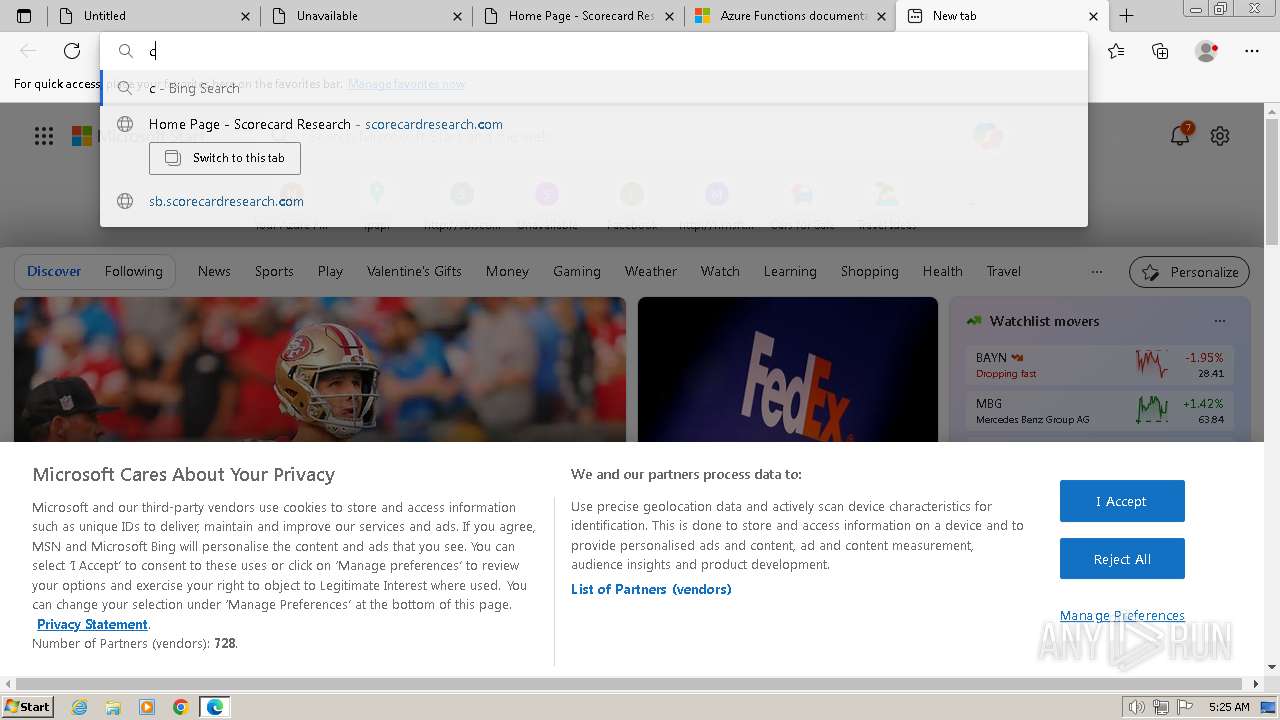Image resolution: width=1280 pixels, height=720 pixels.
Task: Open the Watch category
Action: 720,271
